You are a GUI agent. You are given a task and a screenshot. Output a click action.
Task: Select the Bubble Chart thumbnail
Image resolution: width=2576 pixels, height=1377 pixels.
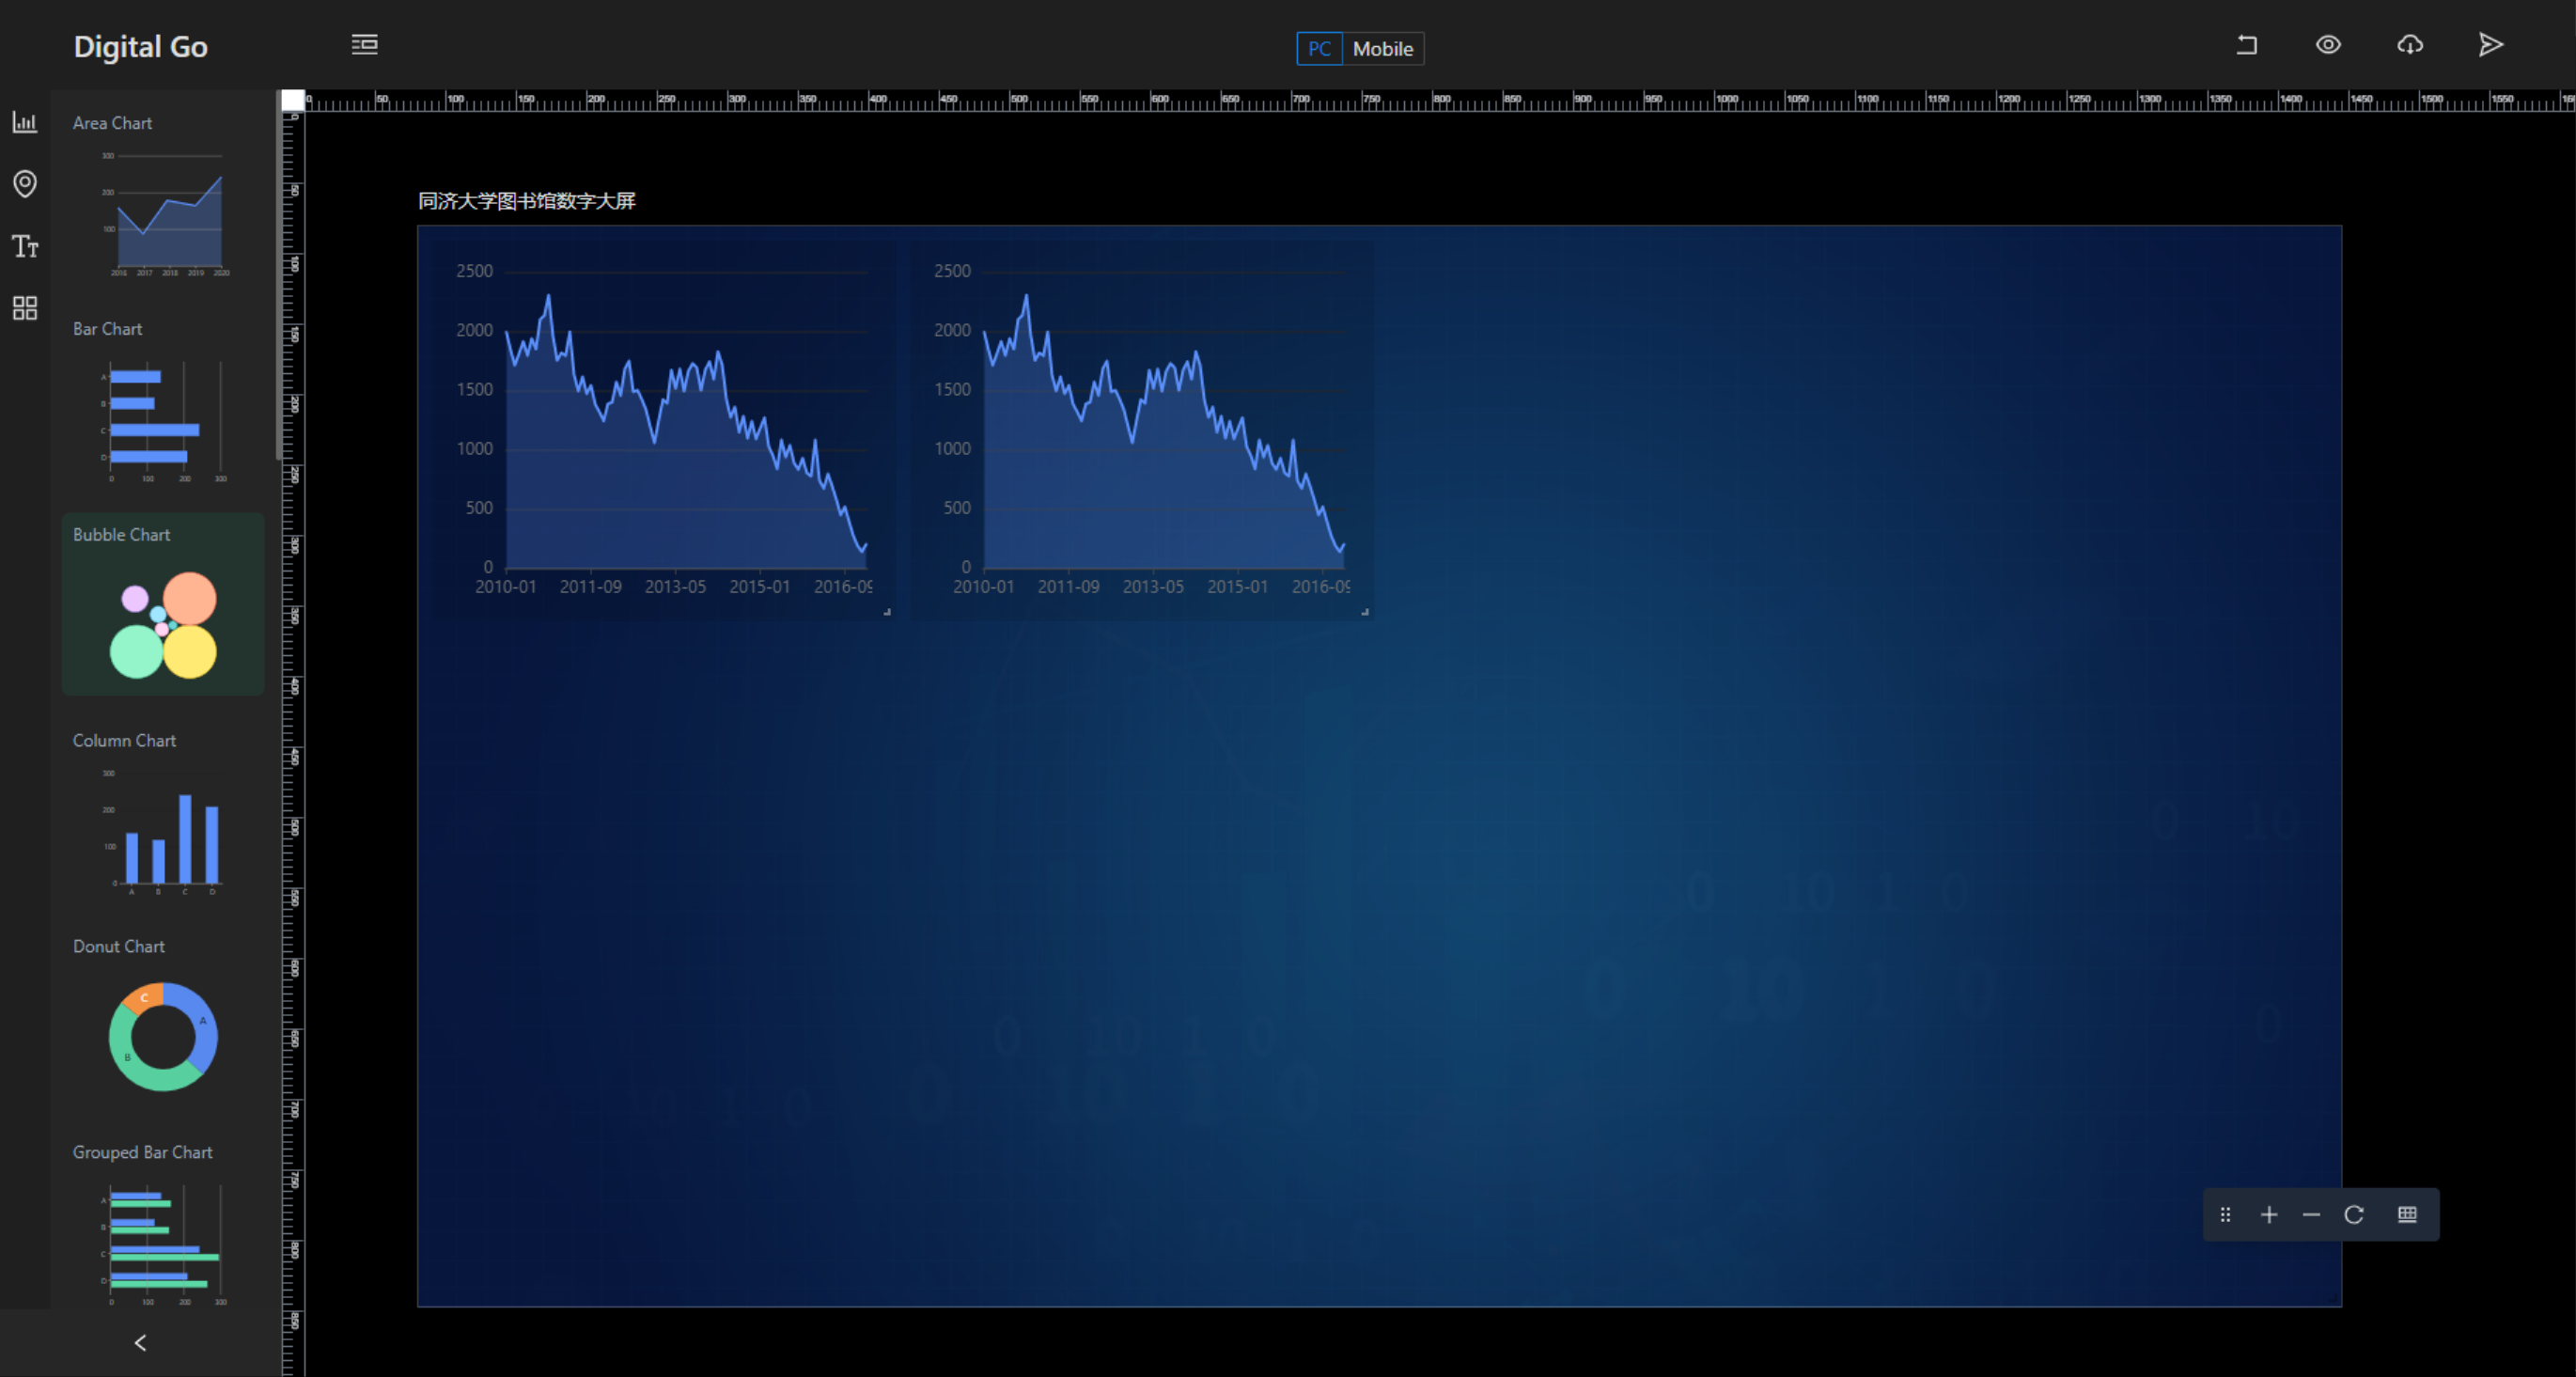tap(163, 624)
